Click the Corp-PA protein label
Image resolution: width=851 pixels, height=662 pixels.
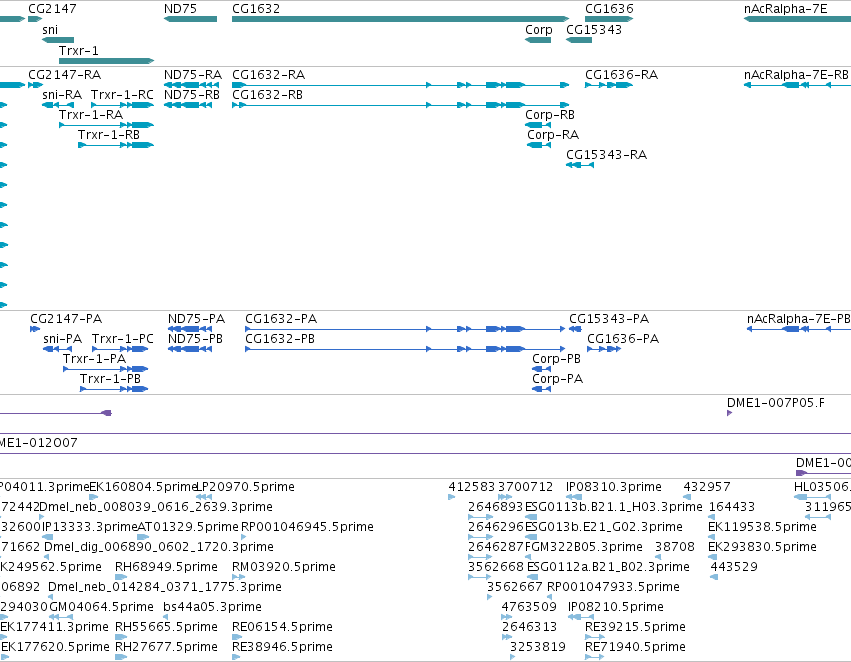pos(557,379)
